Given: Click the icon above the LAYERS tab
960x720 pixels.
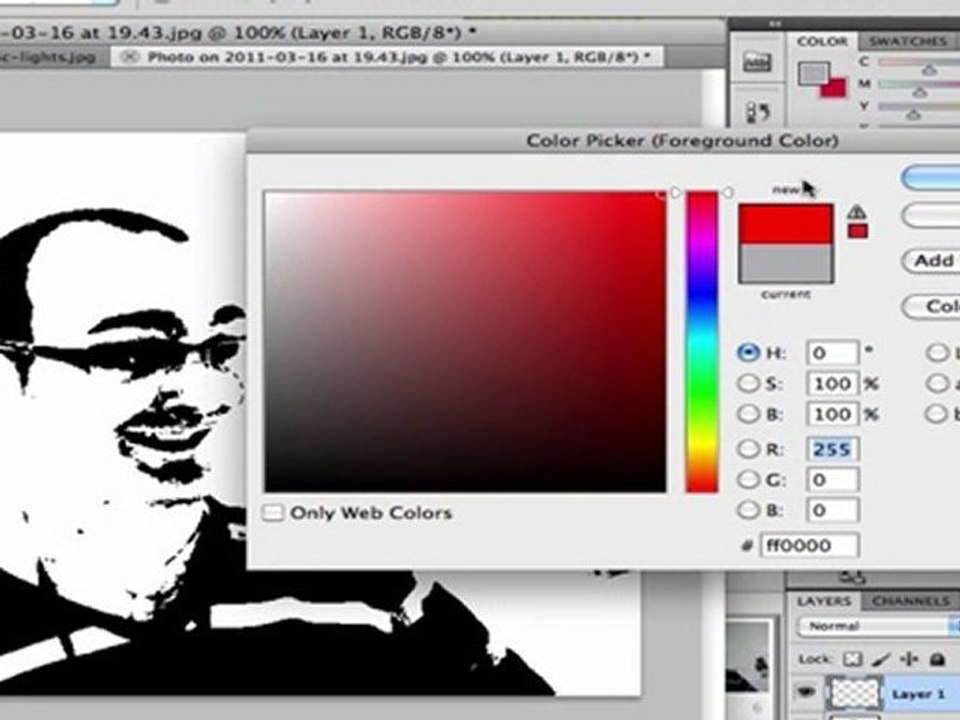Looking at the screenshot, I should click(852, 576).
